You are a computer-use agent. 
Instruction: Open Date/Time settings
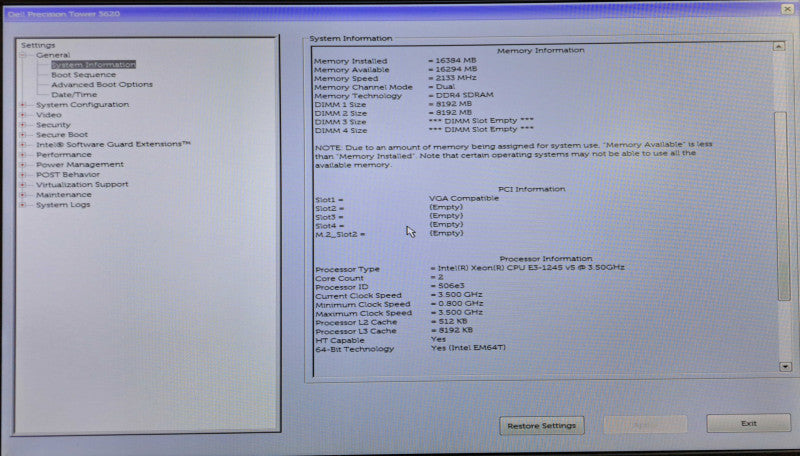coord(74,95)
